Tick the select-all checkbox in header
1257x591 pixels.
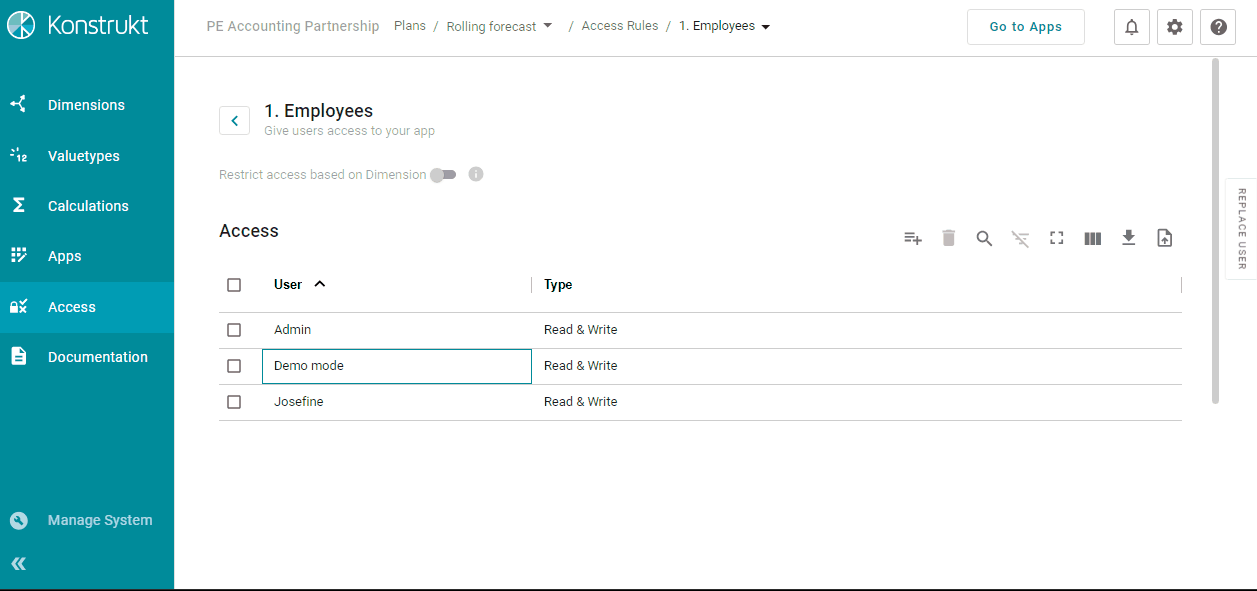(x=234, y=285)
